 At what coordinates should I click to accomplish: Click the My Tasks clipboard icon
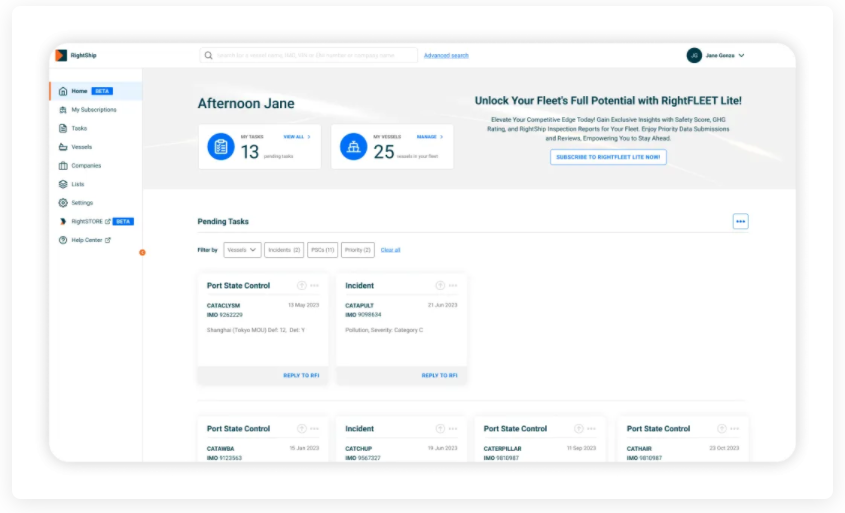click(221, 147)
